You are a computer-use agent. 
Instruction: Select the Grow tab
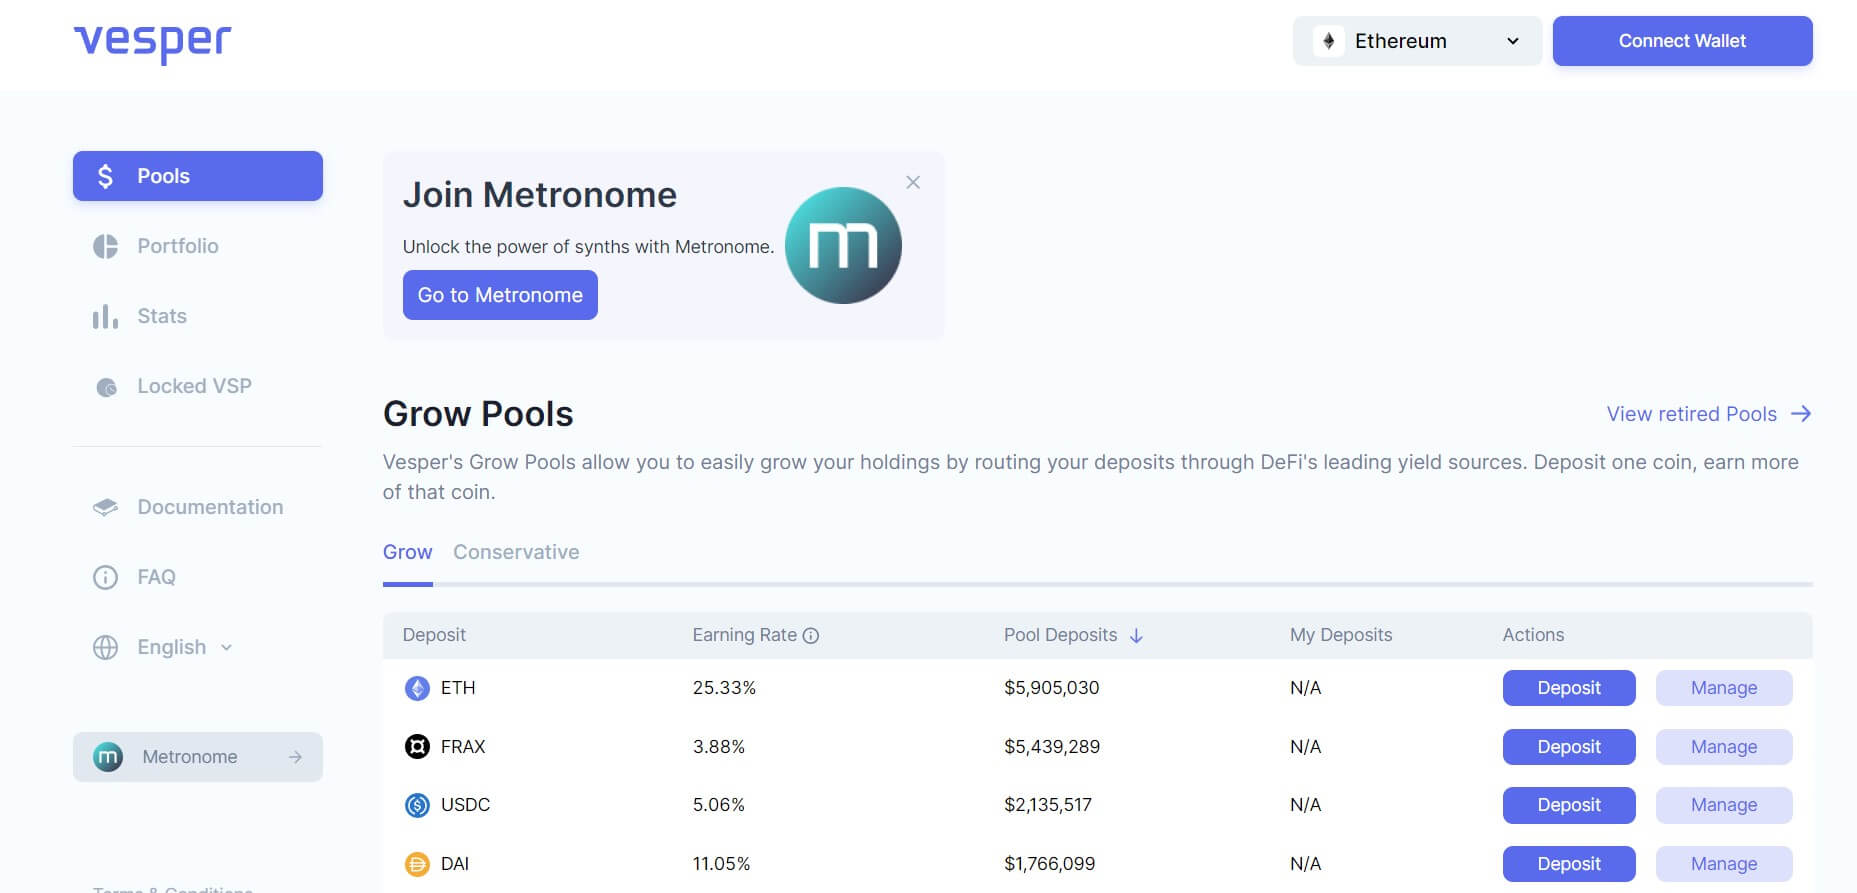[x=408, y=552]
